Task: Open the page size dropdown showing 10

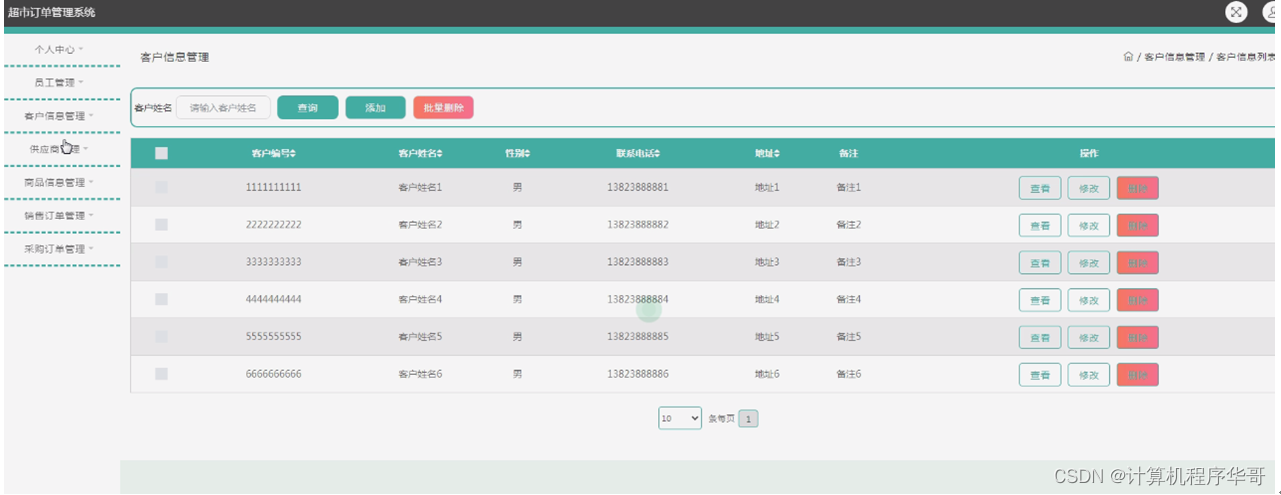Action: pos(680,419)
